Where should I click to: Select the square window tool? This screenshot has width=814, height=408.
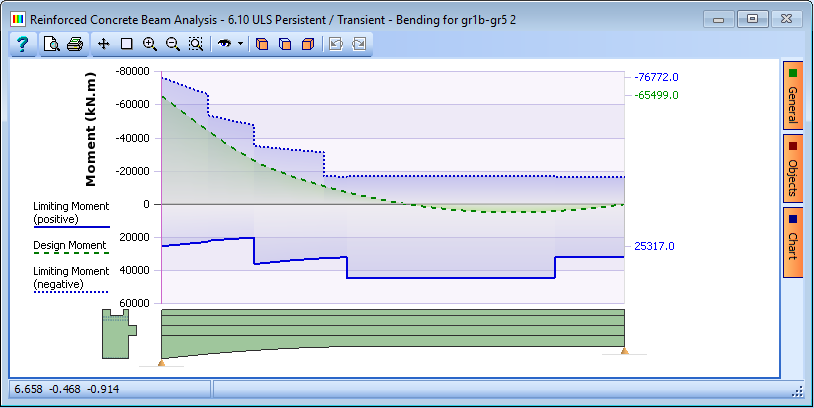(126, 44)
